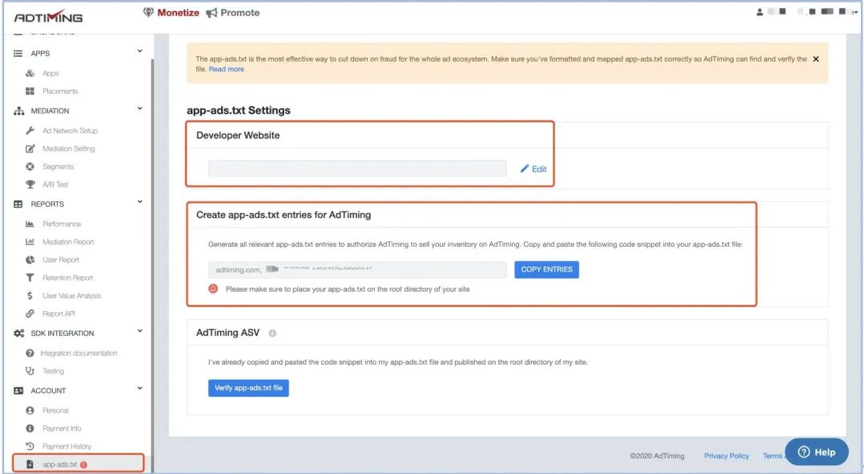
Task: Open the User Report
Action: tap(61, 260)
